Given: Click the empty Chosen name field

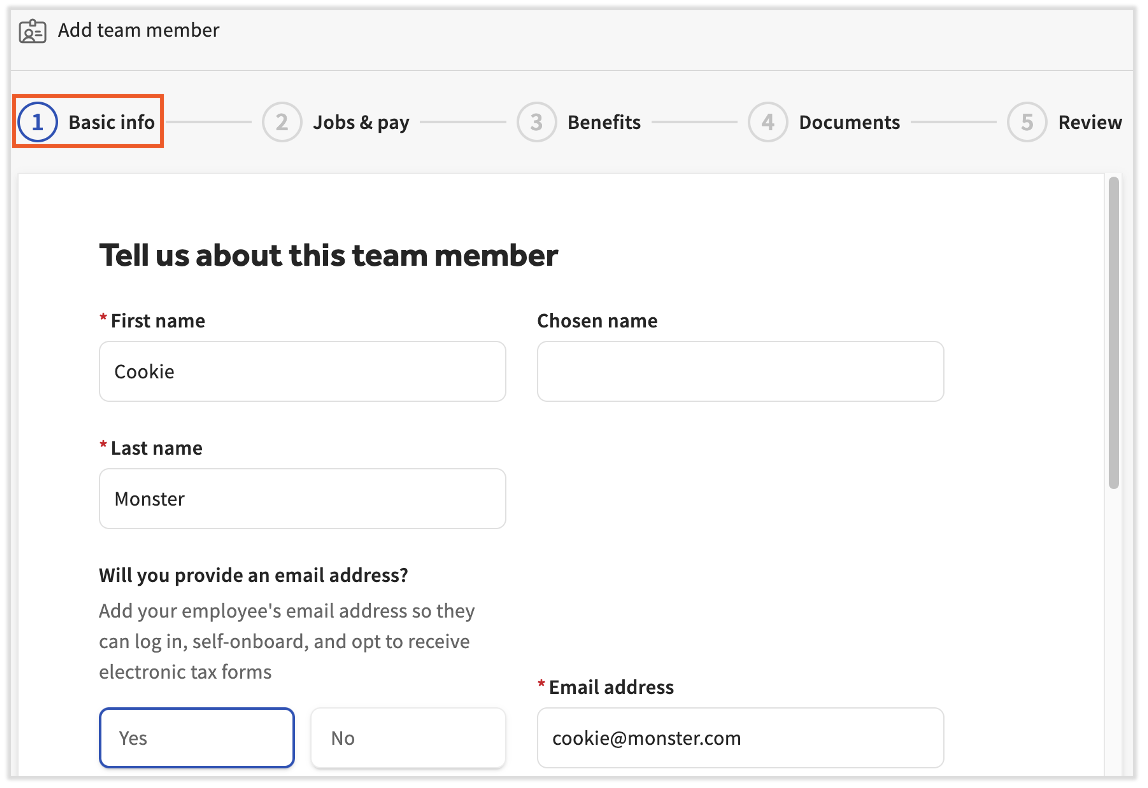Looking at the screenshot, I should click(x=740, y=372).
